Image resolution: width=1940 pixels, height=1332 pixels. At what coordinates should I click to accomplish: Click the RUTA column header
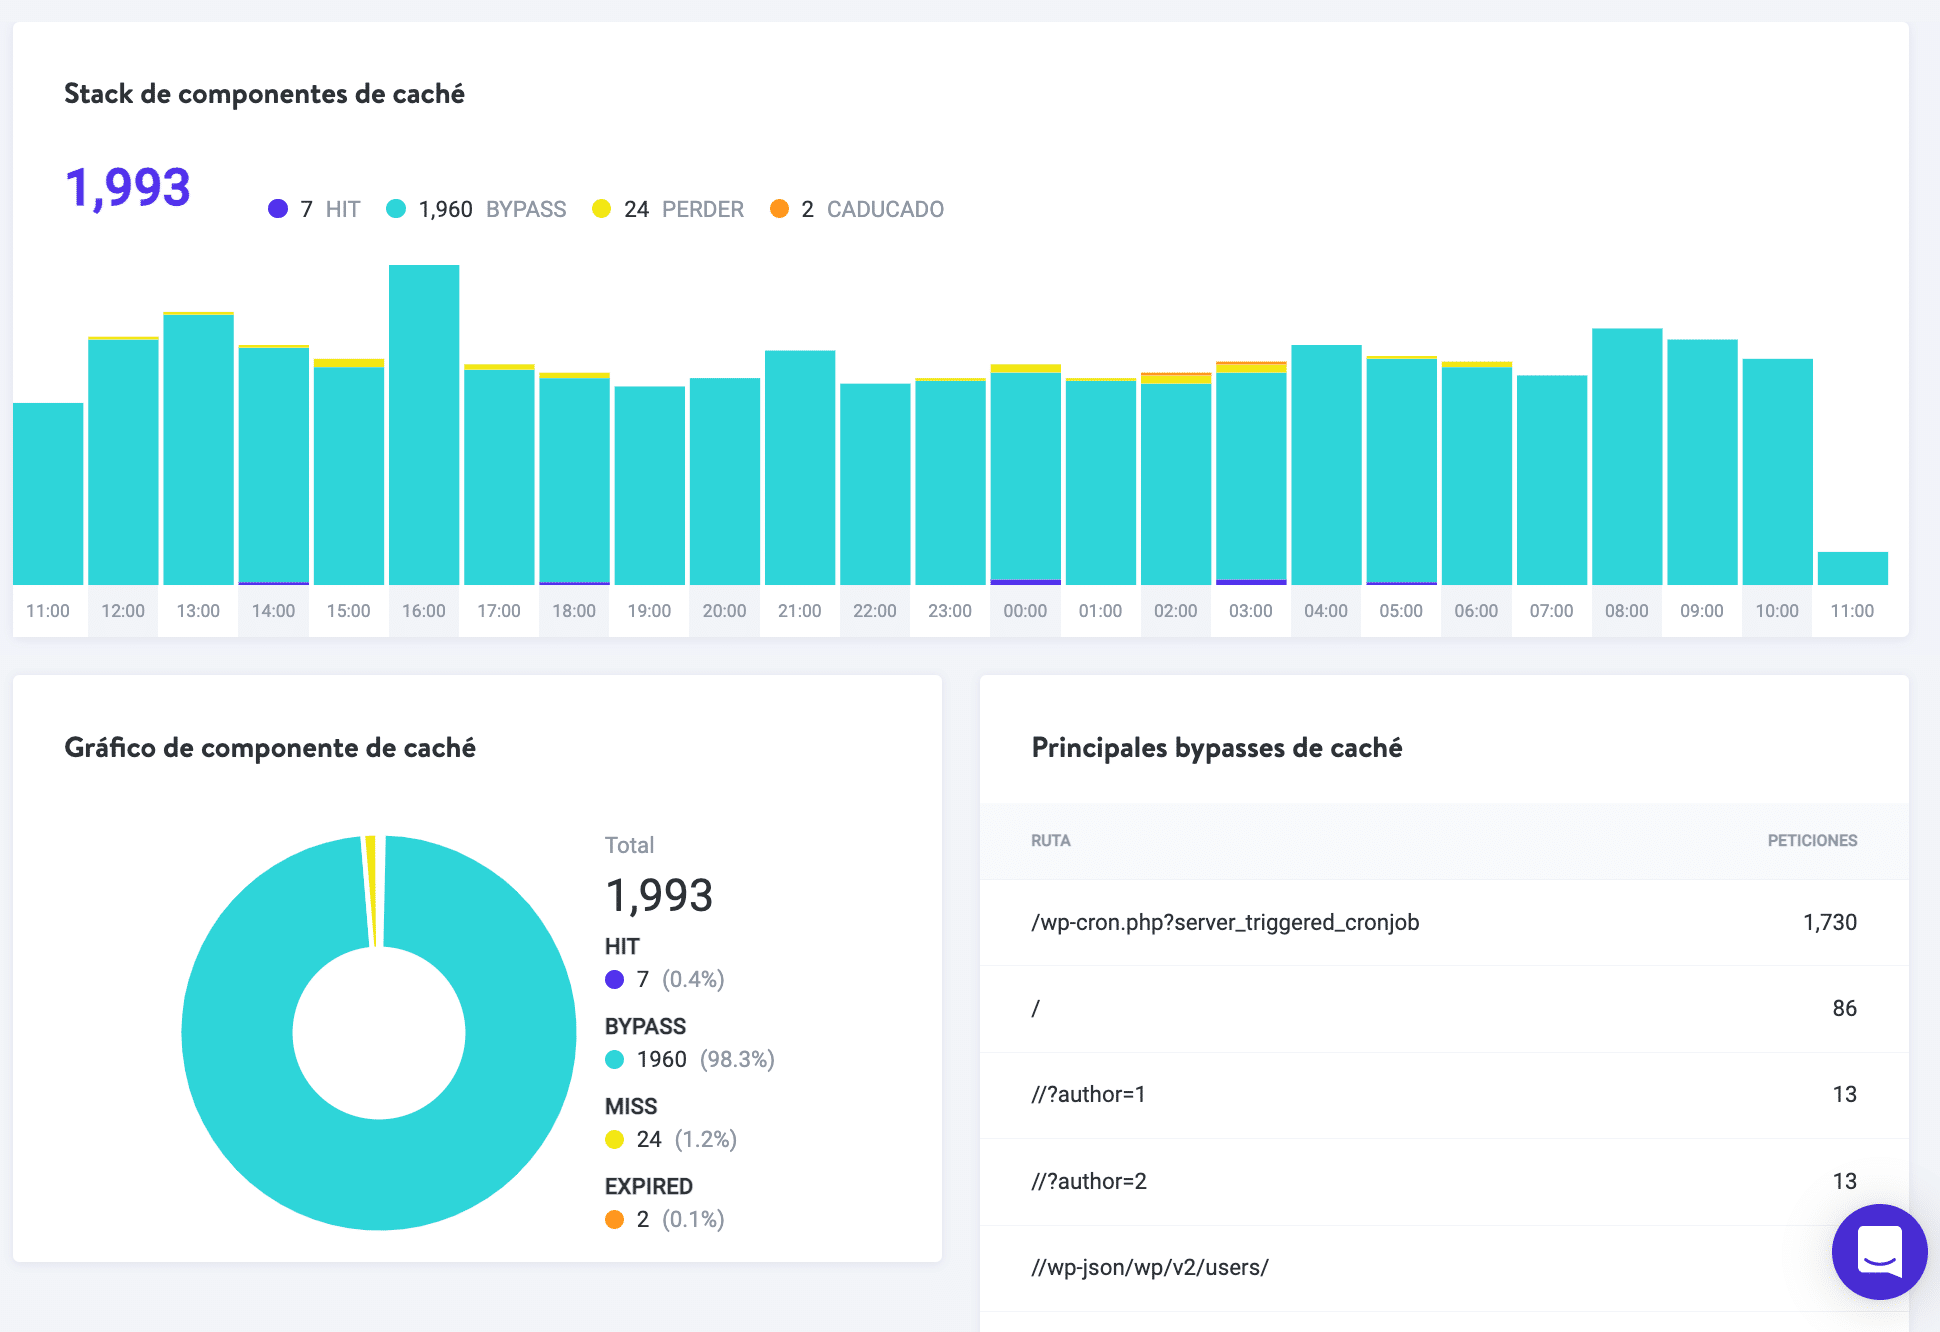(1050, 841)
